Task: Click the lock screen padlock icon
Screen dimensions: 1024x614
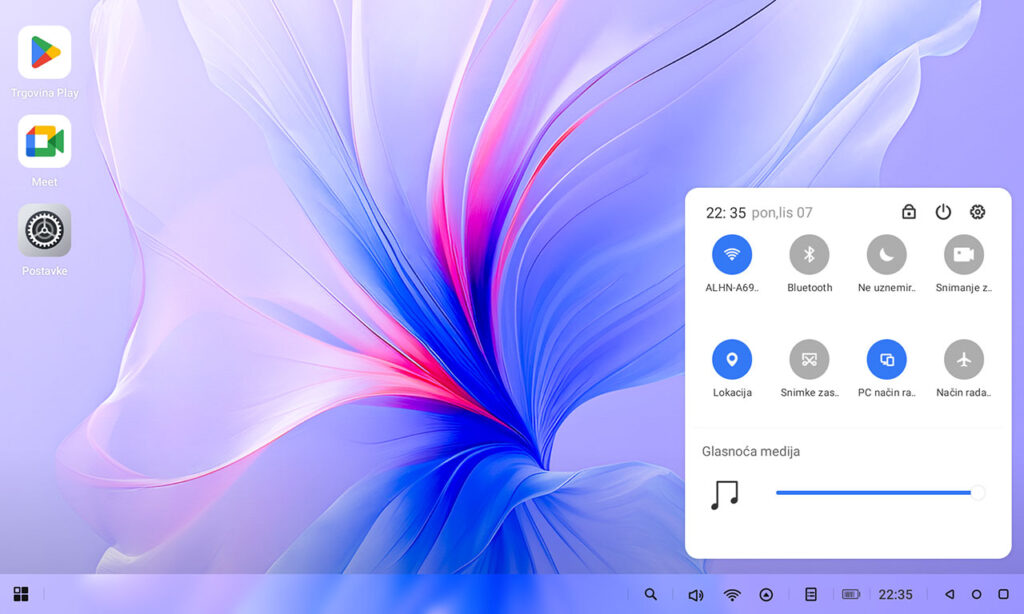Action: pos(908,212)
